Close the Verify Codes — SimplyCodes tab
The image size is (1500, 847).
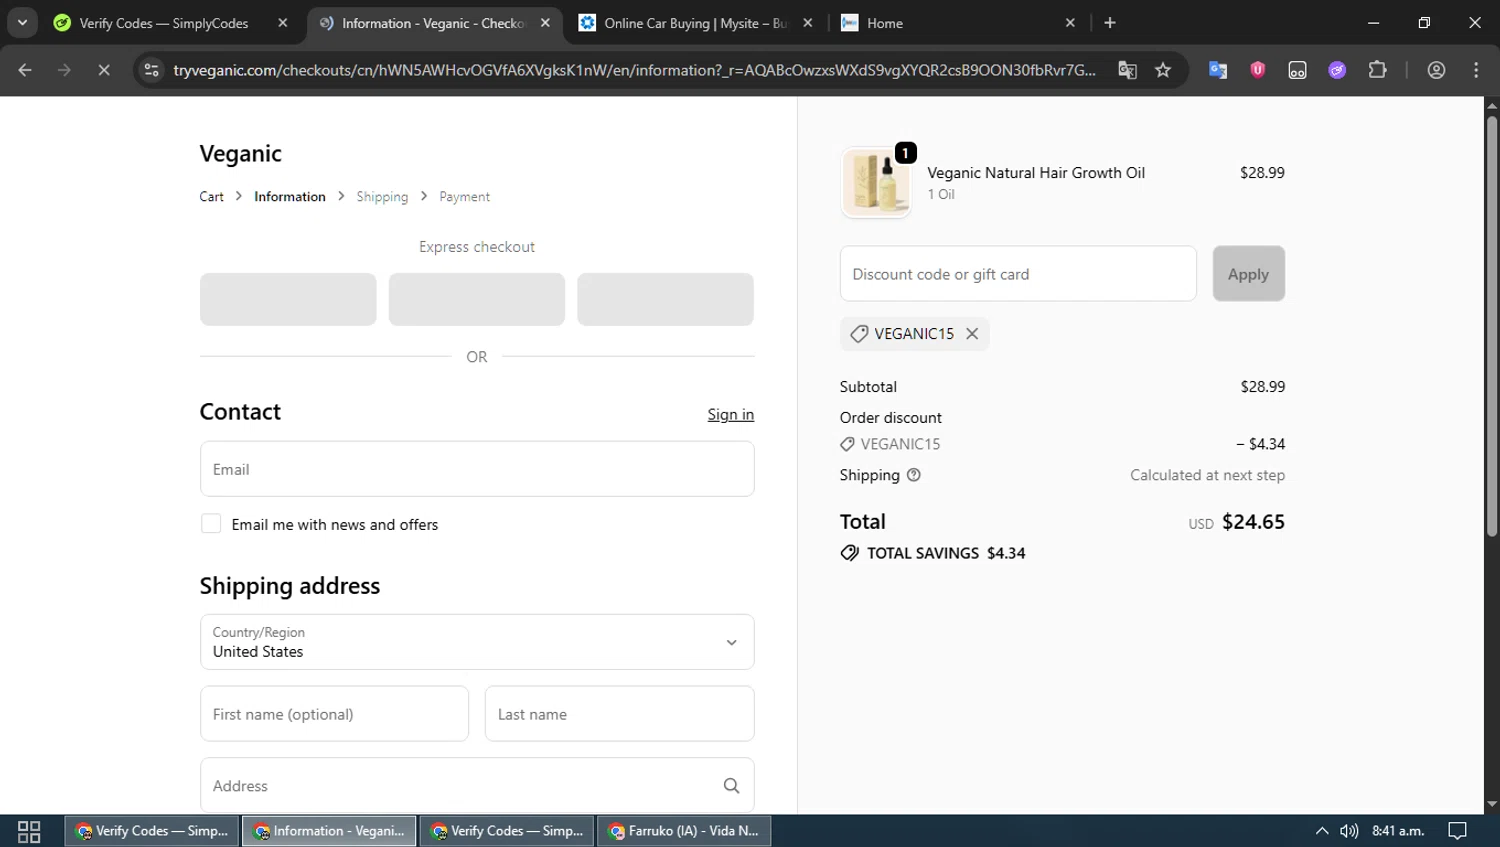(x=283, y=23)
